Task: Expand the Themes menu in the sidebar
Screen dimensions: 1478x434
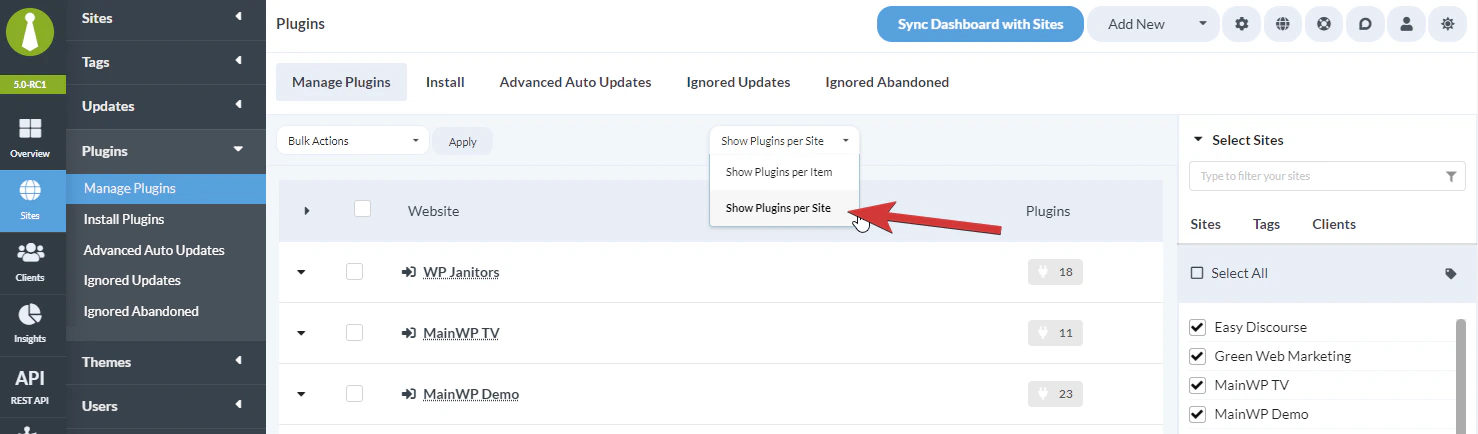Action: pyautogui.click(x=166, y=362)
